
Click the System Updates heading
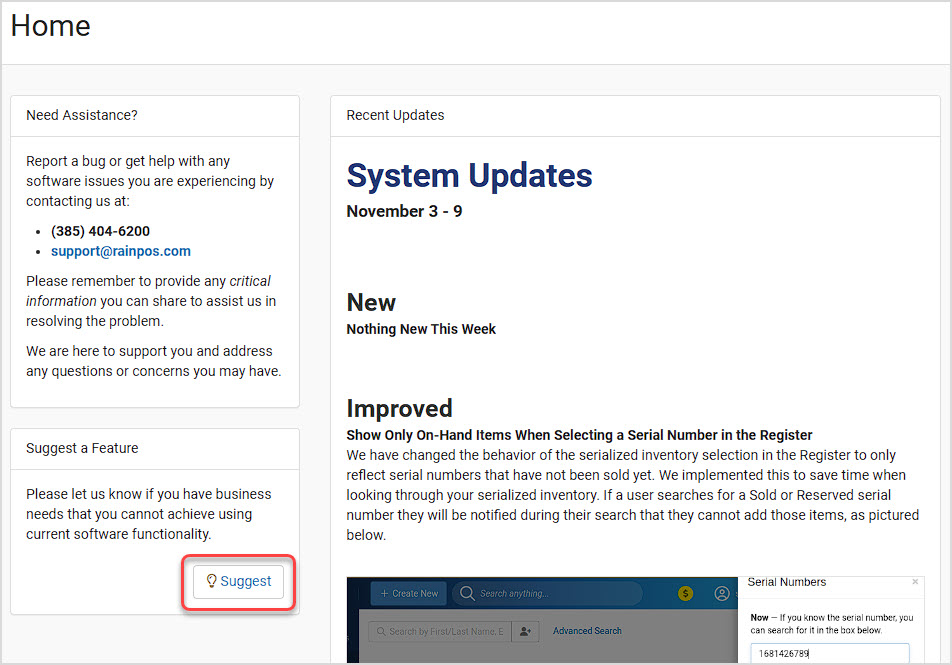[x=469, y=176]
